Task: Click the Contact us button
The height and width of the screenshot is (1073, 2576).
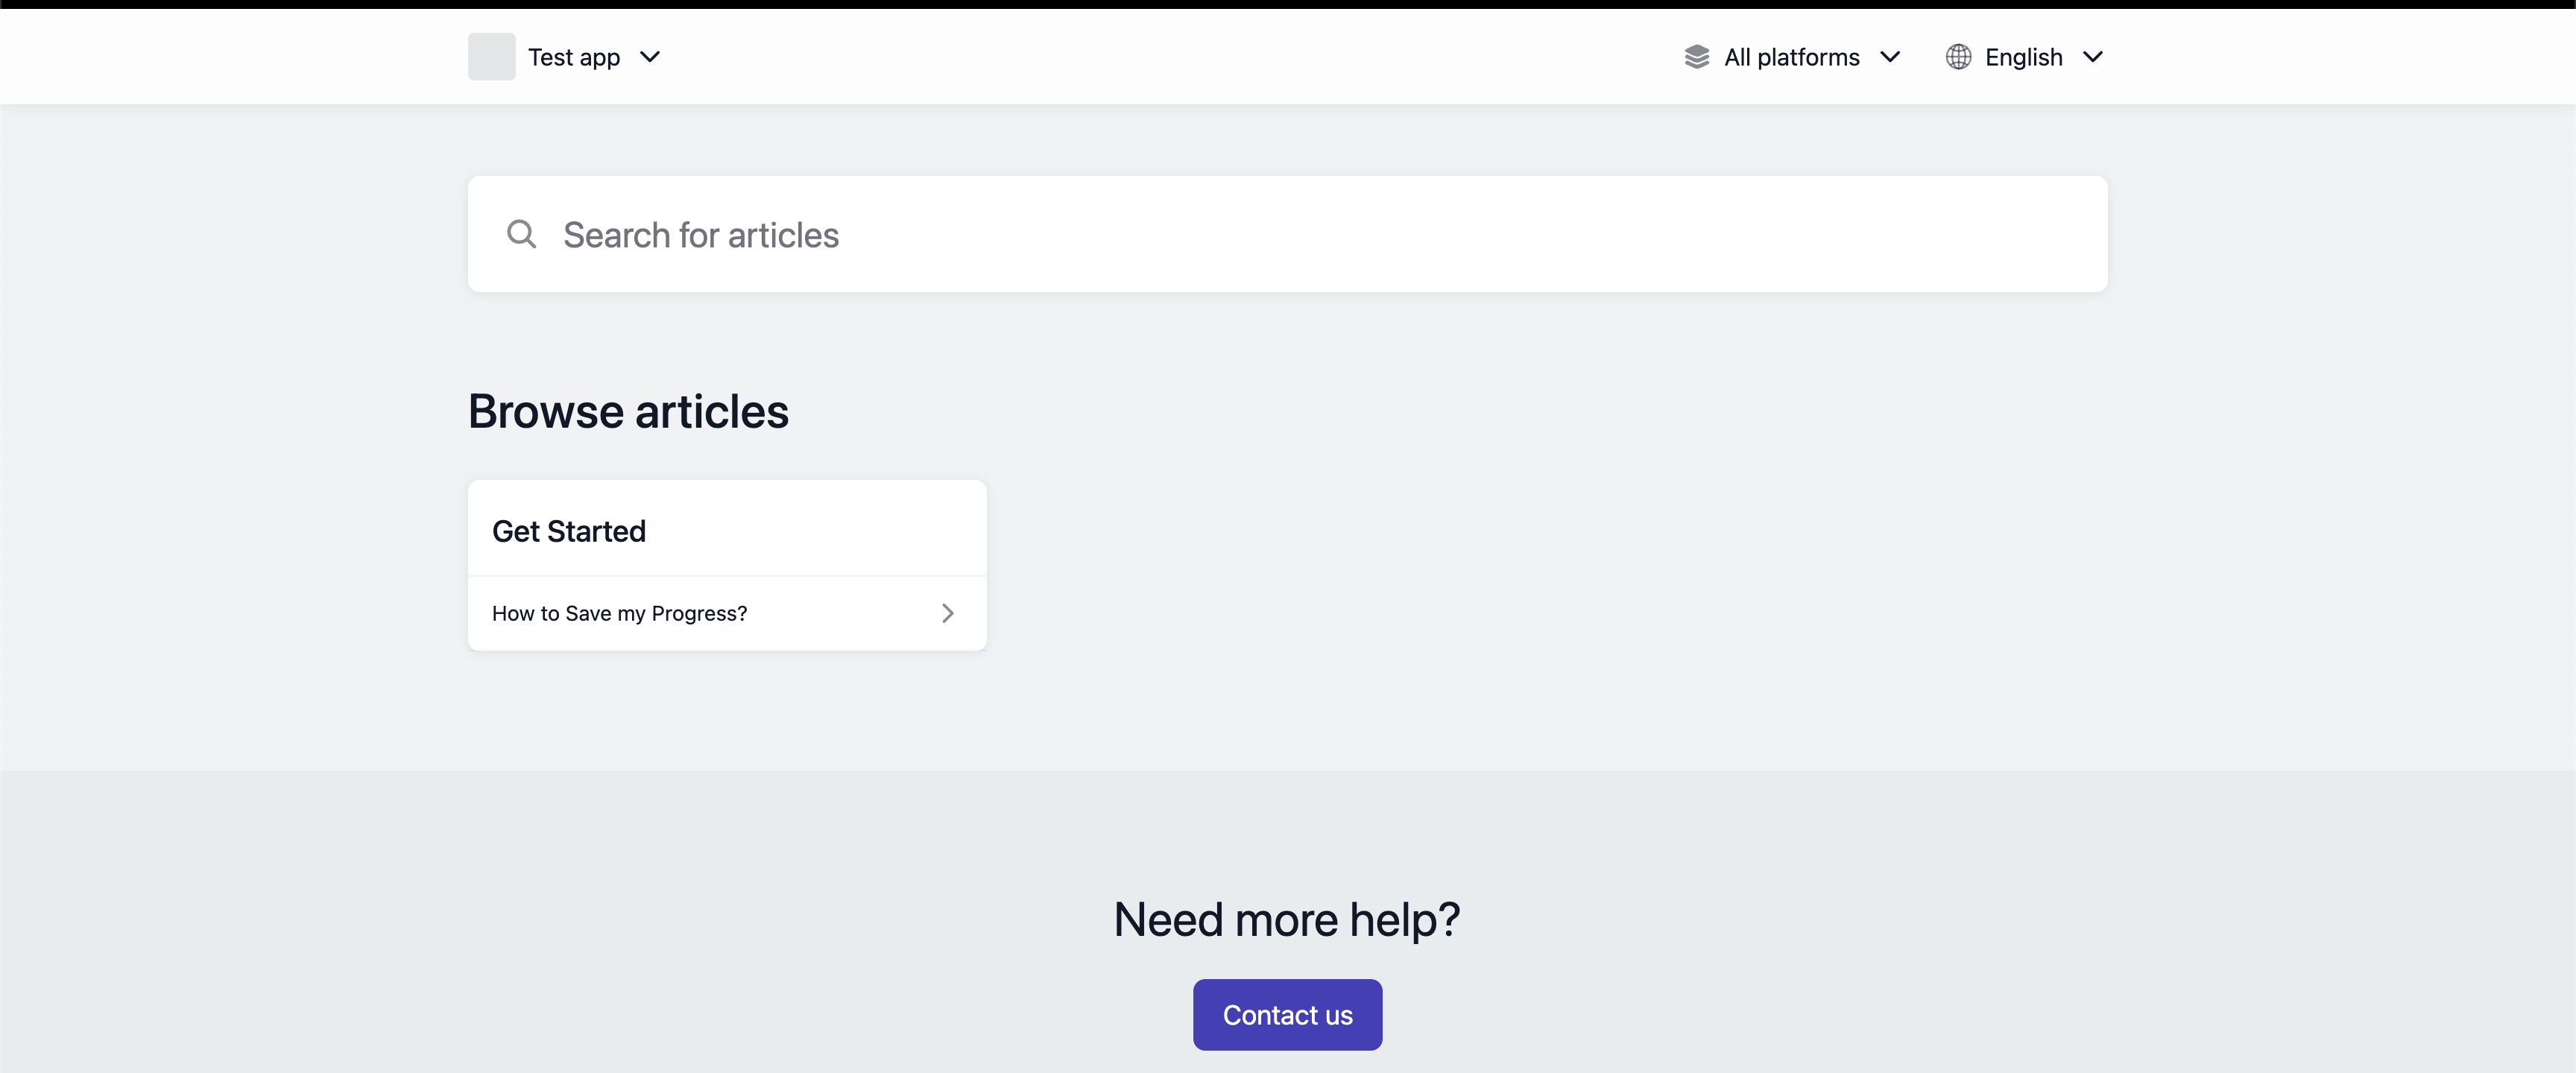Action: pyautogui.click(x=1287, y=1014)
